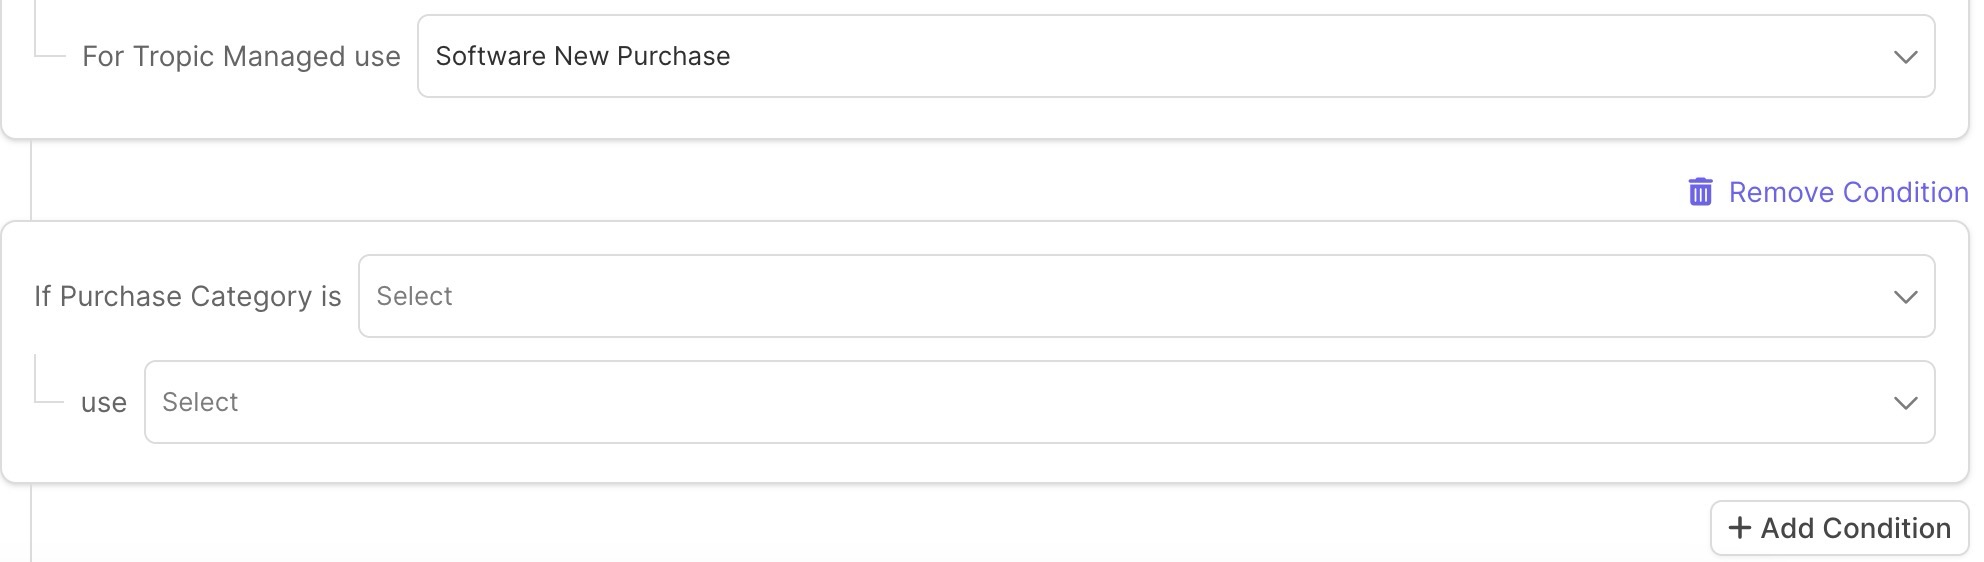Click the chevron arrow in the 'use' field

click(x=1905, y=403)
